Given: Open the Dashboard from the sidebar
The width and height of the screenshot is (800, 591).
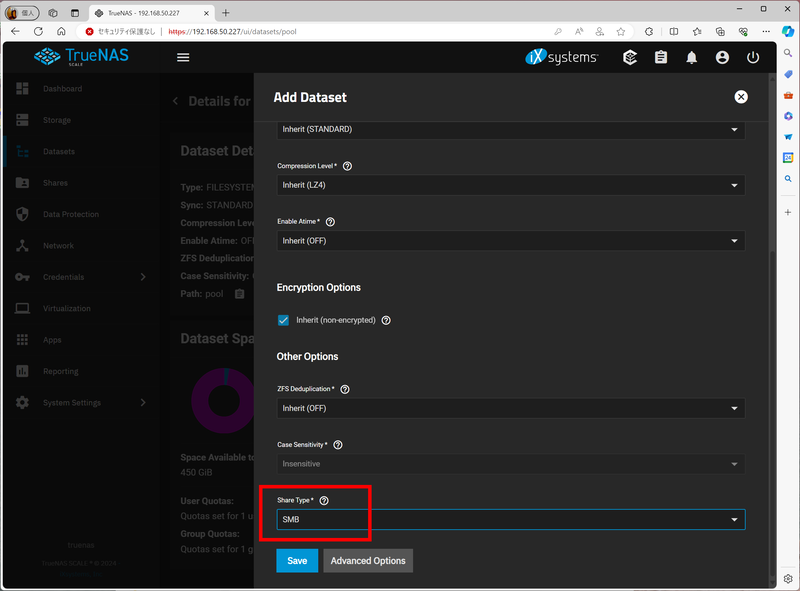Looking at the screenshot, I should (x=60, y=89).
